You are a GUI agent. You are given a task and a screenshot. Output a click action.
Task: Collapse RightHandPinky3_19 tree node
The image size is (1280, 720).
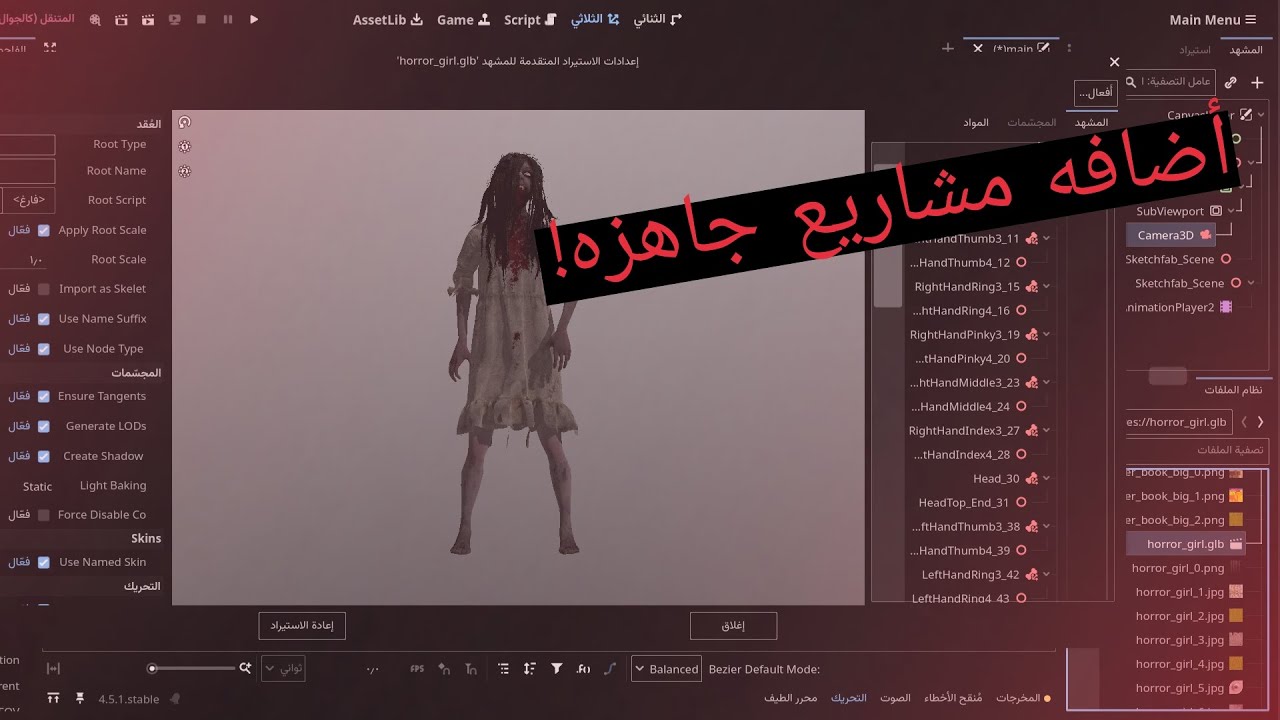click(x=1046, y=334)
